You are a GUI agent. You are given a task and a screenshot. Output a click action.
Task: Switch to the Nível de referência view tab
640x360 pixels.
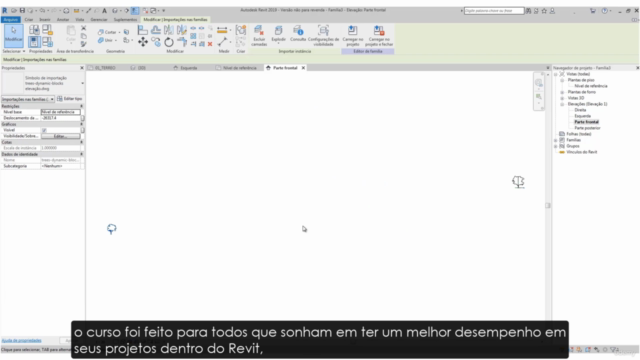click(239, 68)
